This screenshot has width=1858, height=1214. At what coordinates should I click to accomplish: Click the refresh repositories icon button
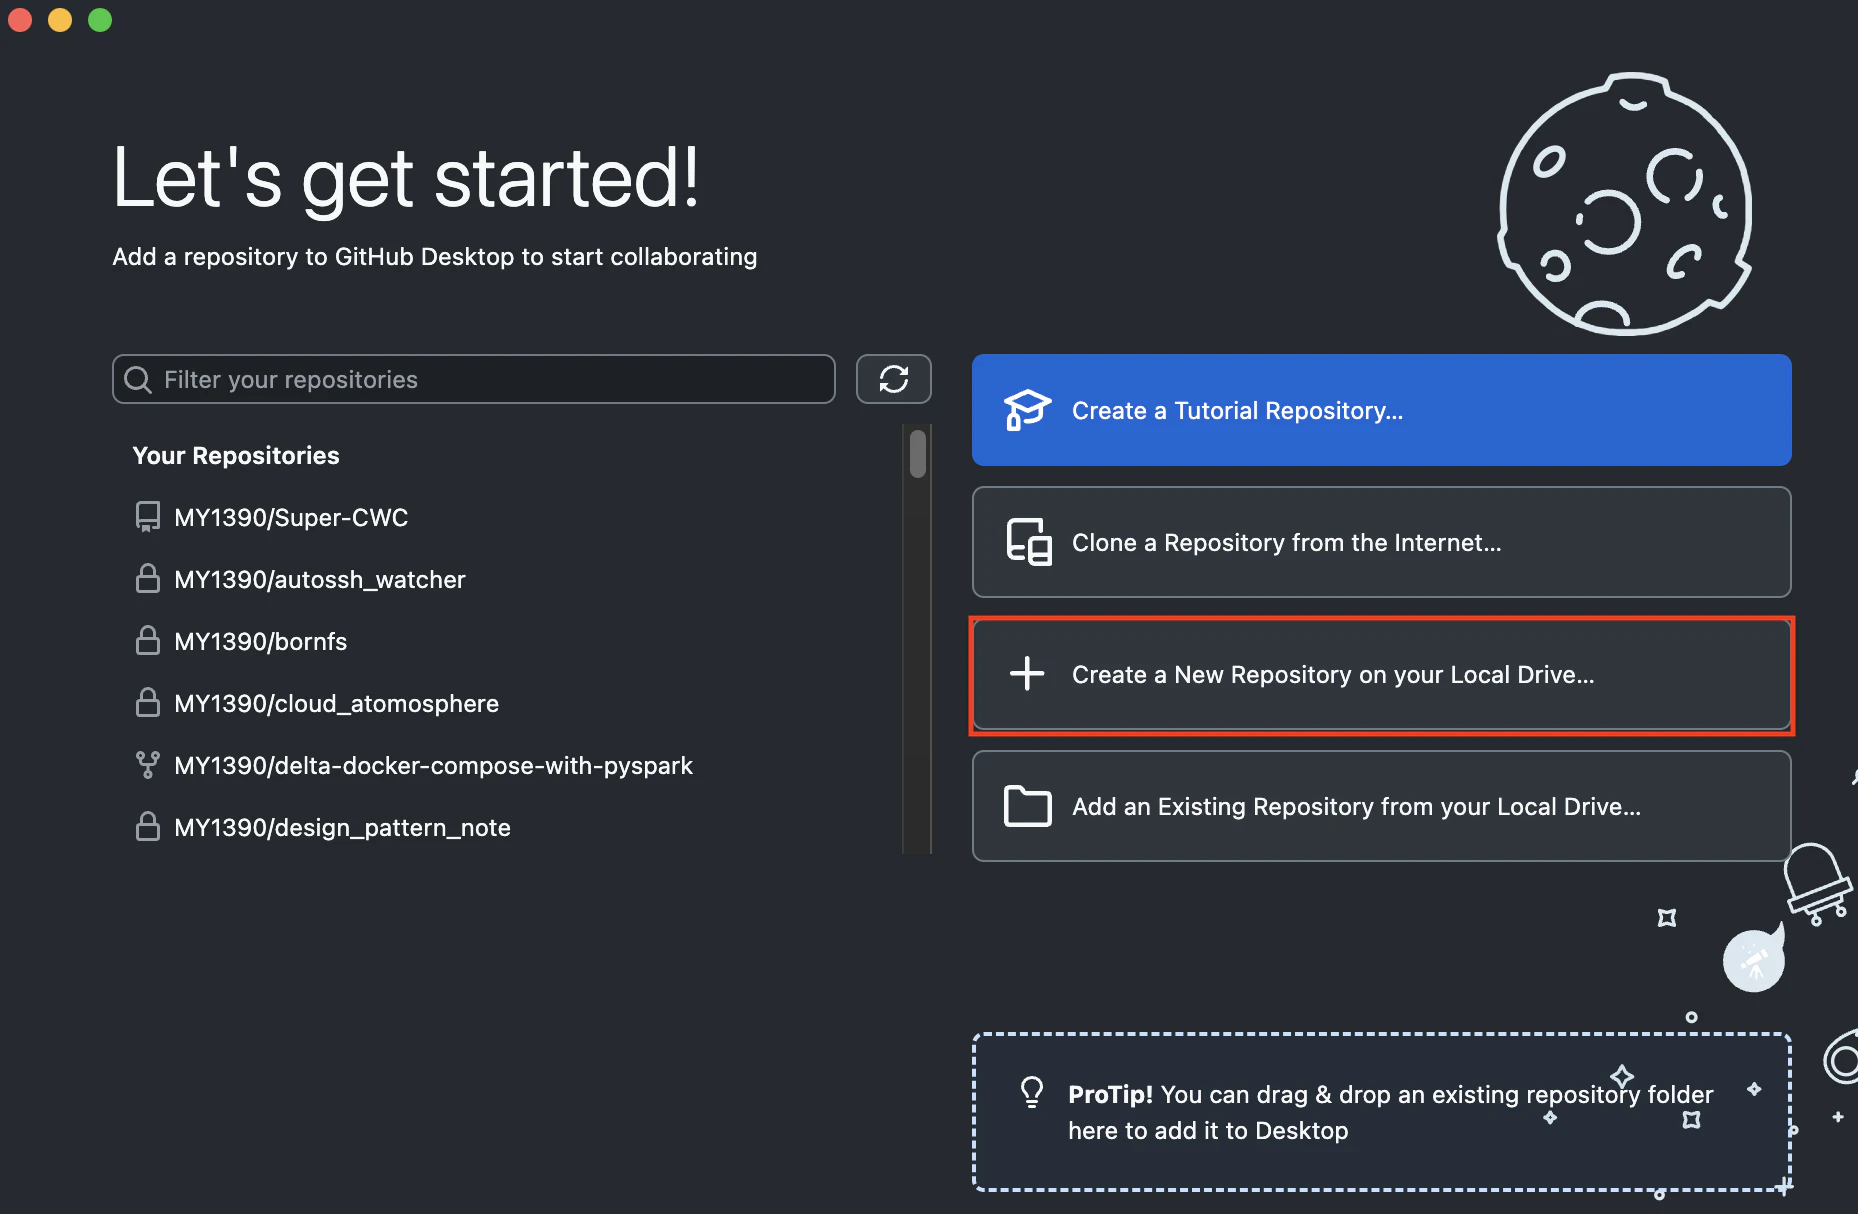pyautogui.click(x=893, y=379)
